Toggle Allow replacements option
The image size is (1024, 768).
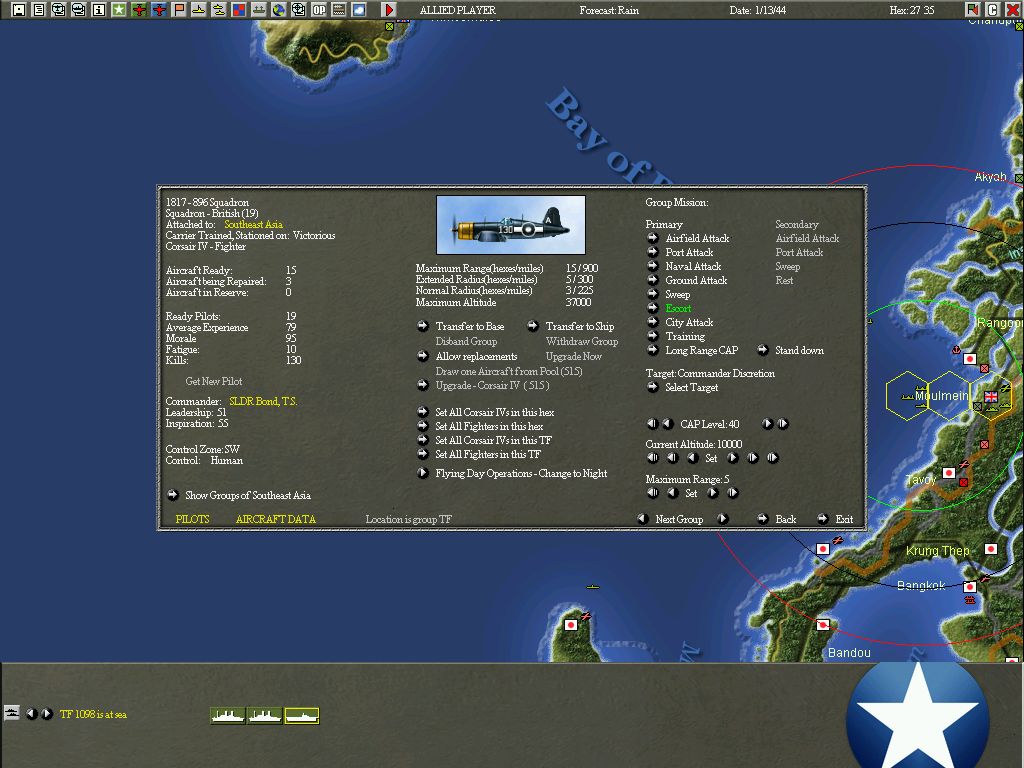pyautogui.click(x=423, y=355)
